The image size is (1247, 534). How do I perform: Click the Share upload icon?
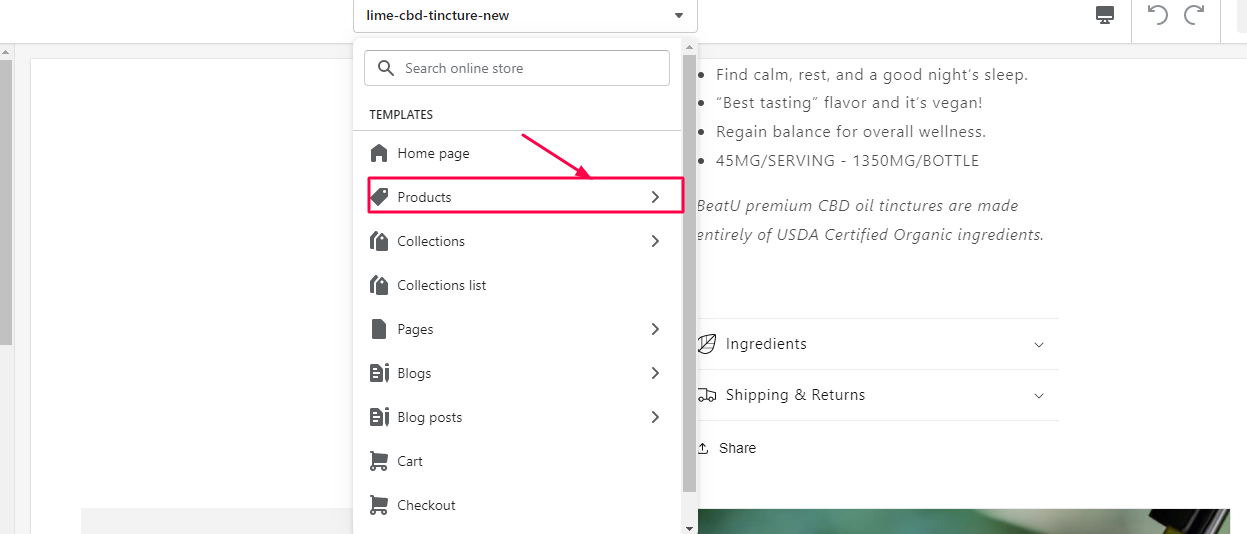coord(703,448)
